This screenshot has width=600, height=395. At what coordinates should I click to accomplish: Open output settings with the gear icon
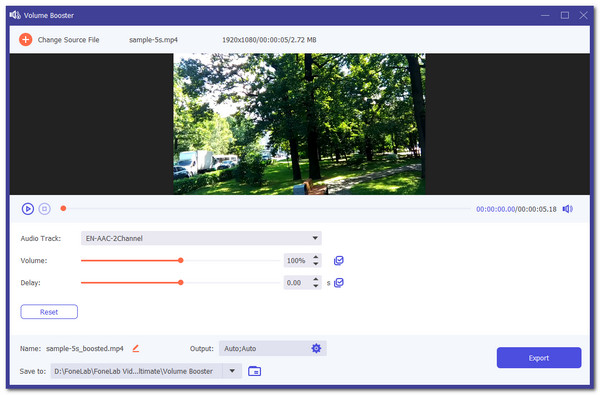[316, 349]
